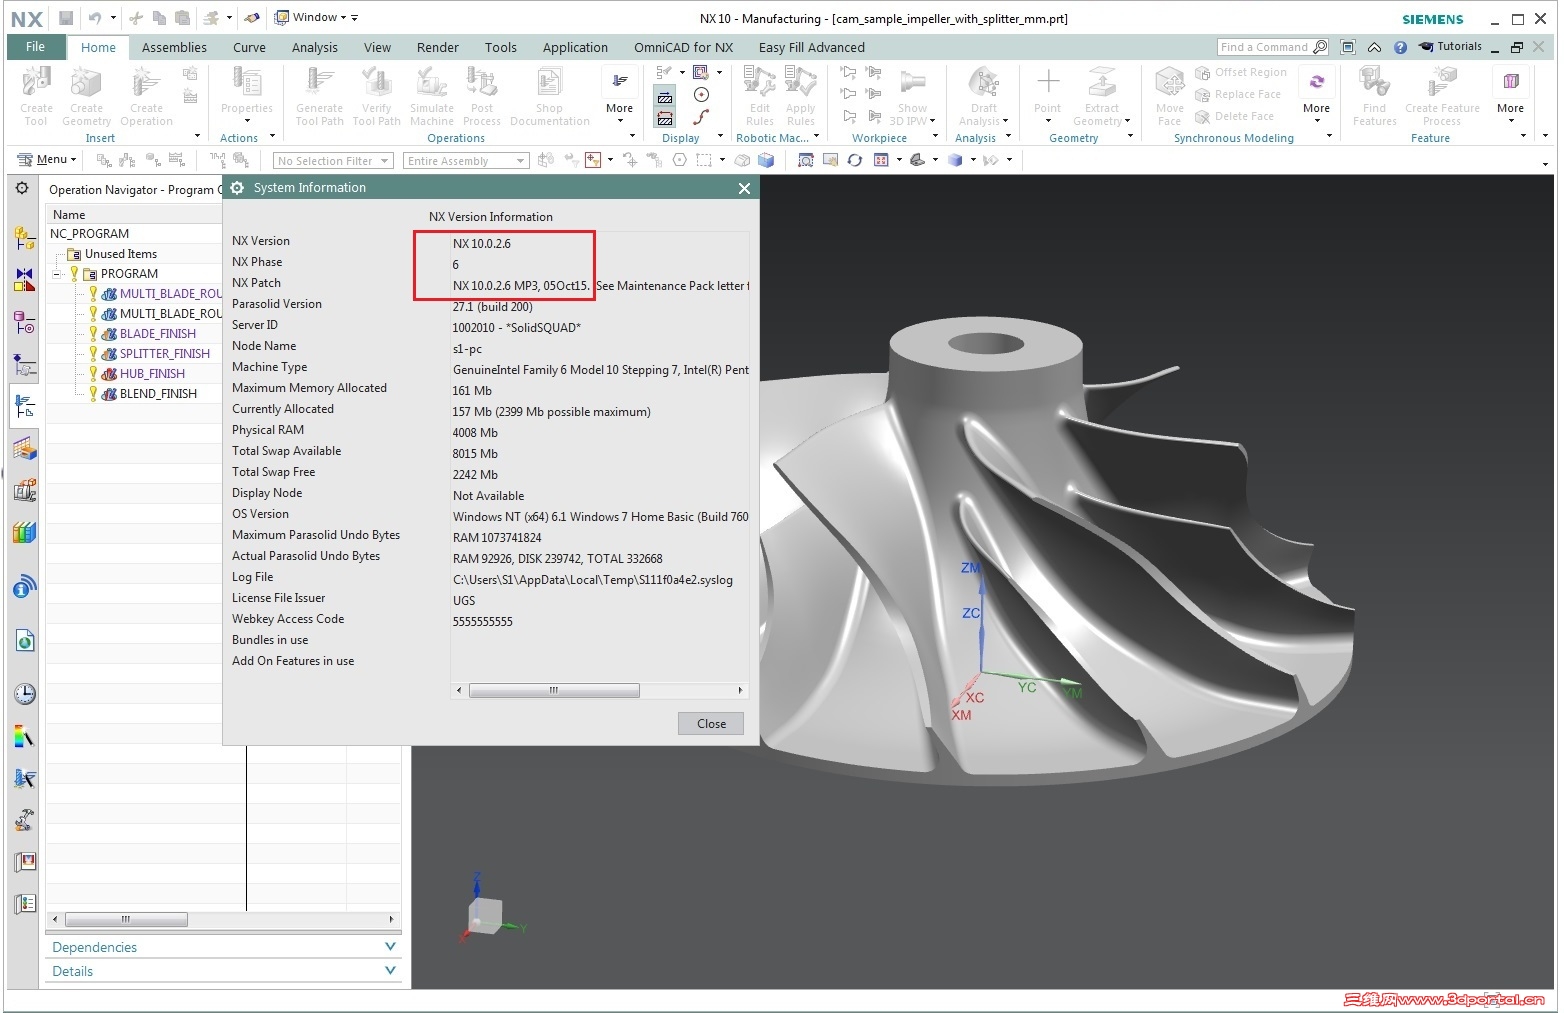
Task: Click the Cut scissors icon
Action: tap(136, 18)
